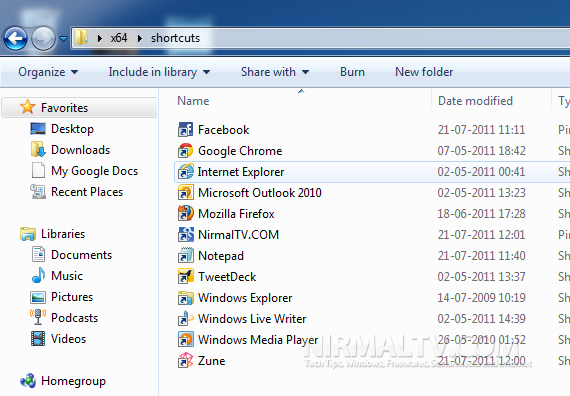Select Homegroup in the navigation pane
The image size is (570, 396).
tap(73, 381)
